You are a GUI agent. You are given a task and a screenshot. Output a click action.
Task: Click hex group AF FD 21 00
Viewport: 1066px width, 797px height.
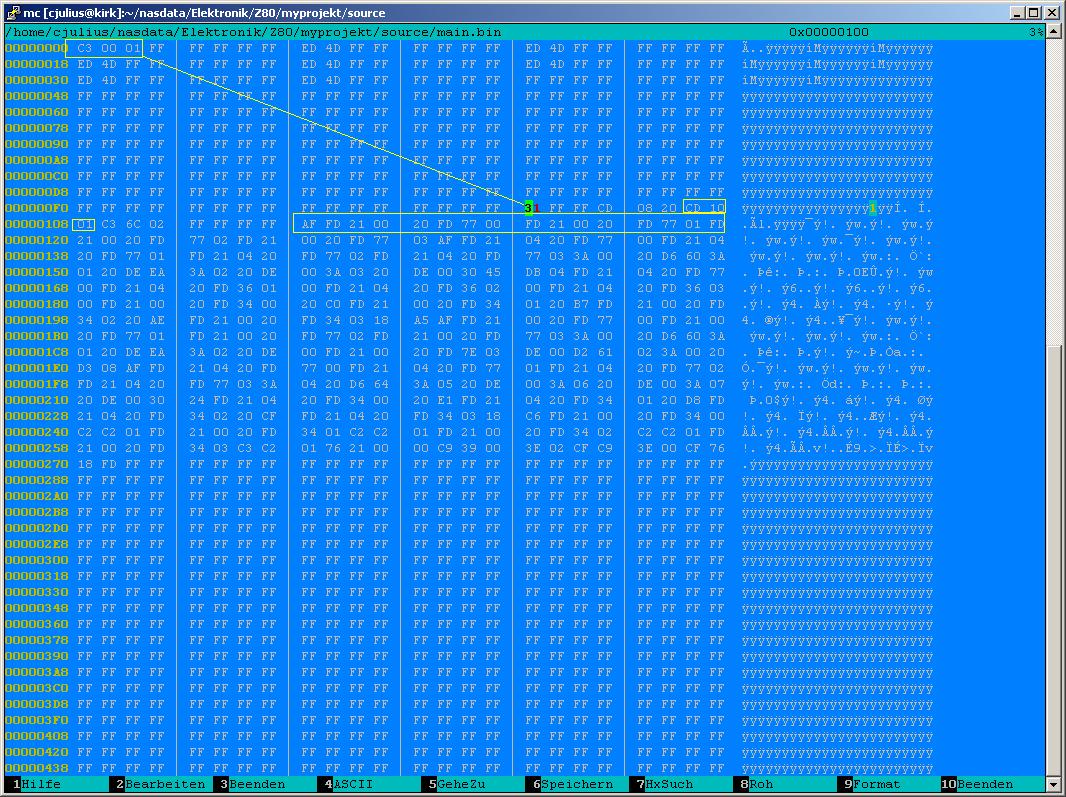click(345, 224)
